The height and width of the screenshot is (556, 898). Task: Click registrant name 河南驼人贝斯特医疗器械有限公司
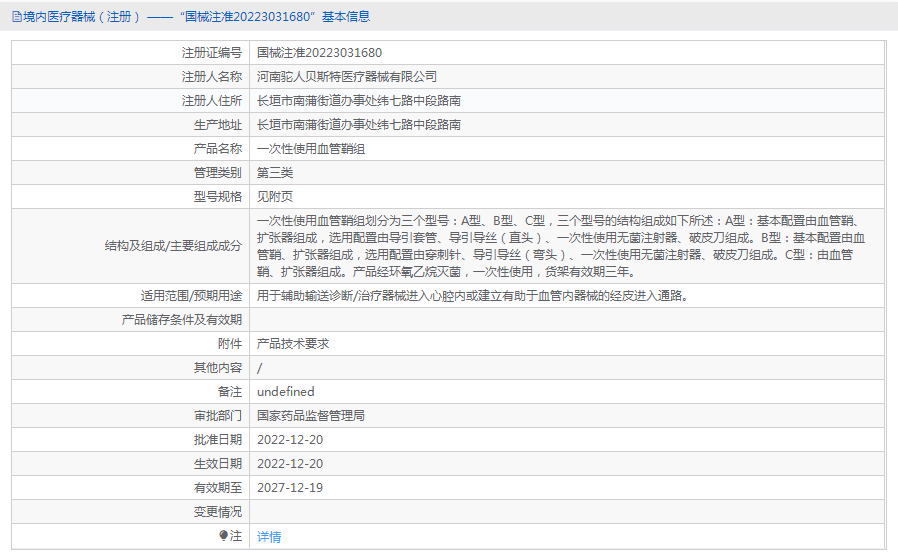[346, 77]
